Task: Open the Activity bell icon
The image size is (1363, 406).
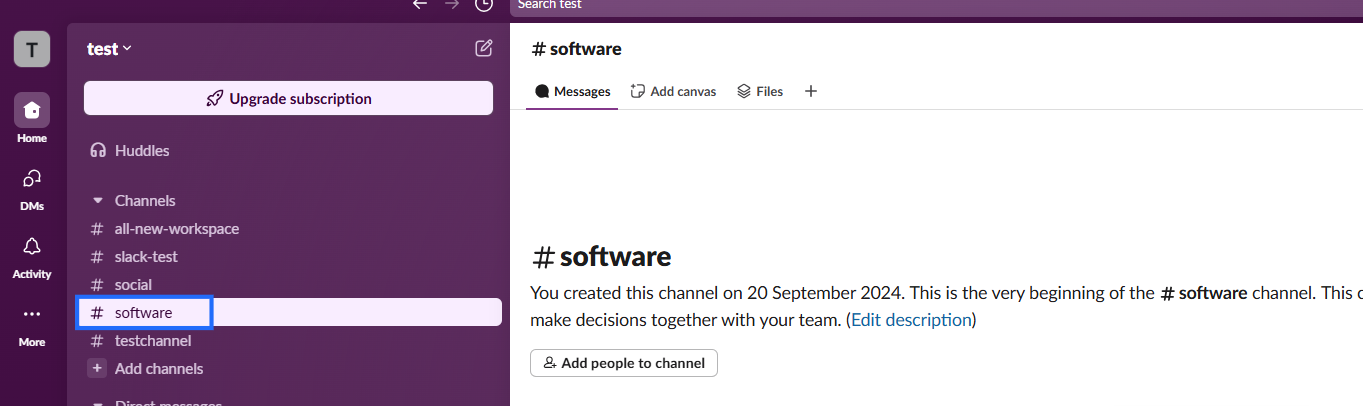Action: click(32, 256)
